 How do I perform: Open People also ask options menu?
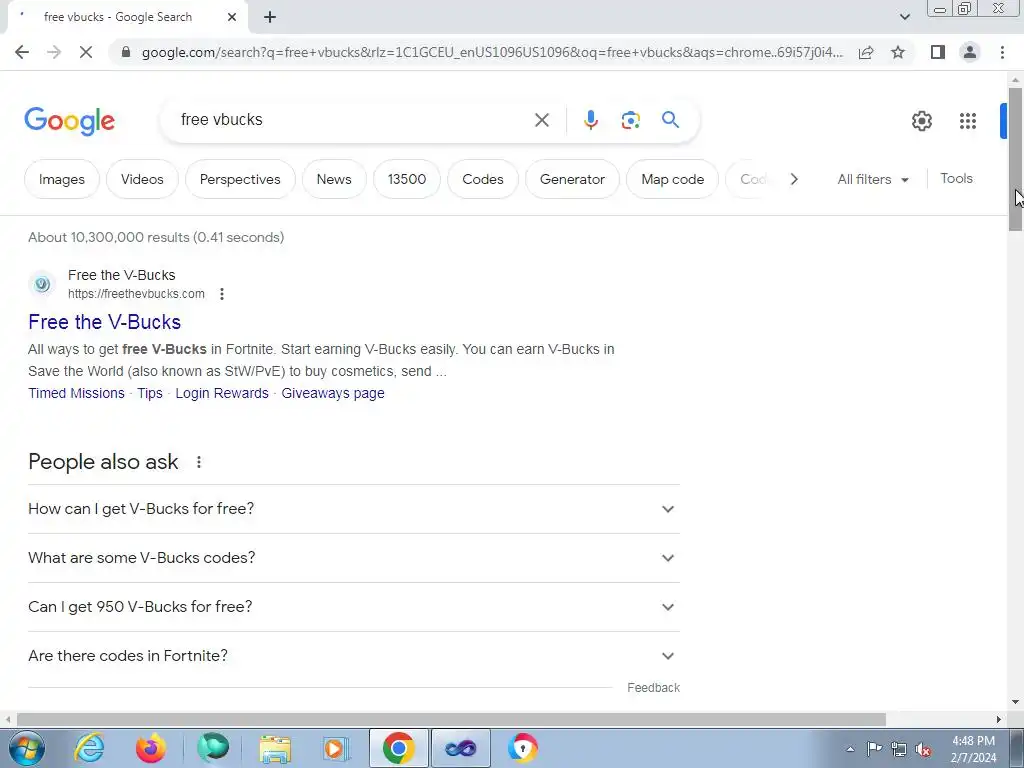(x=199, y=462)
